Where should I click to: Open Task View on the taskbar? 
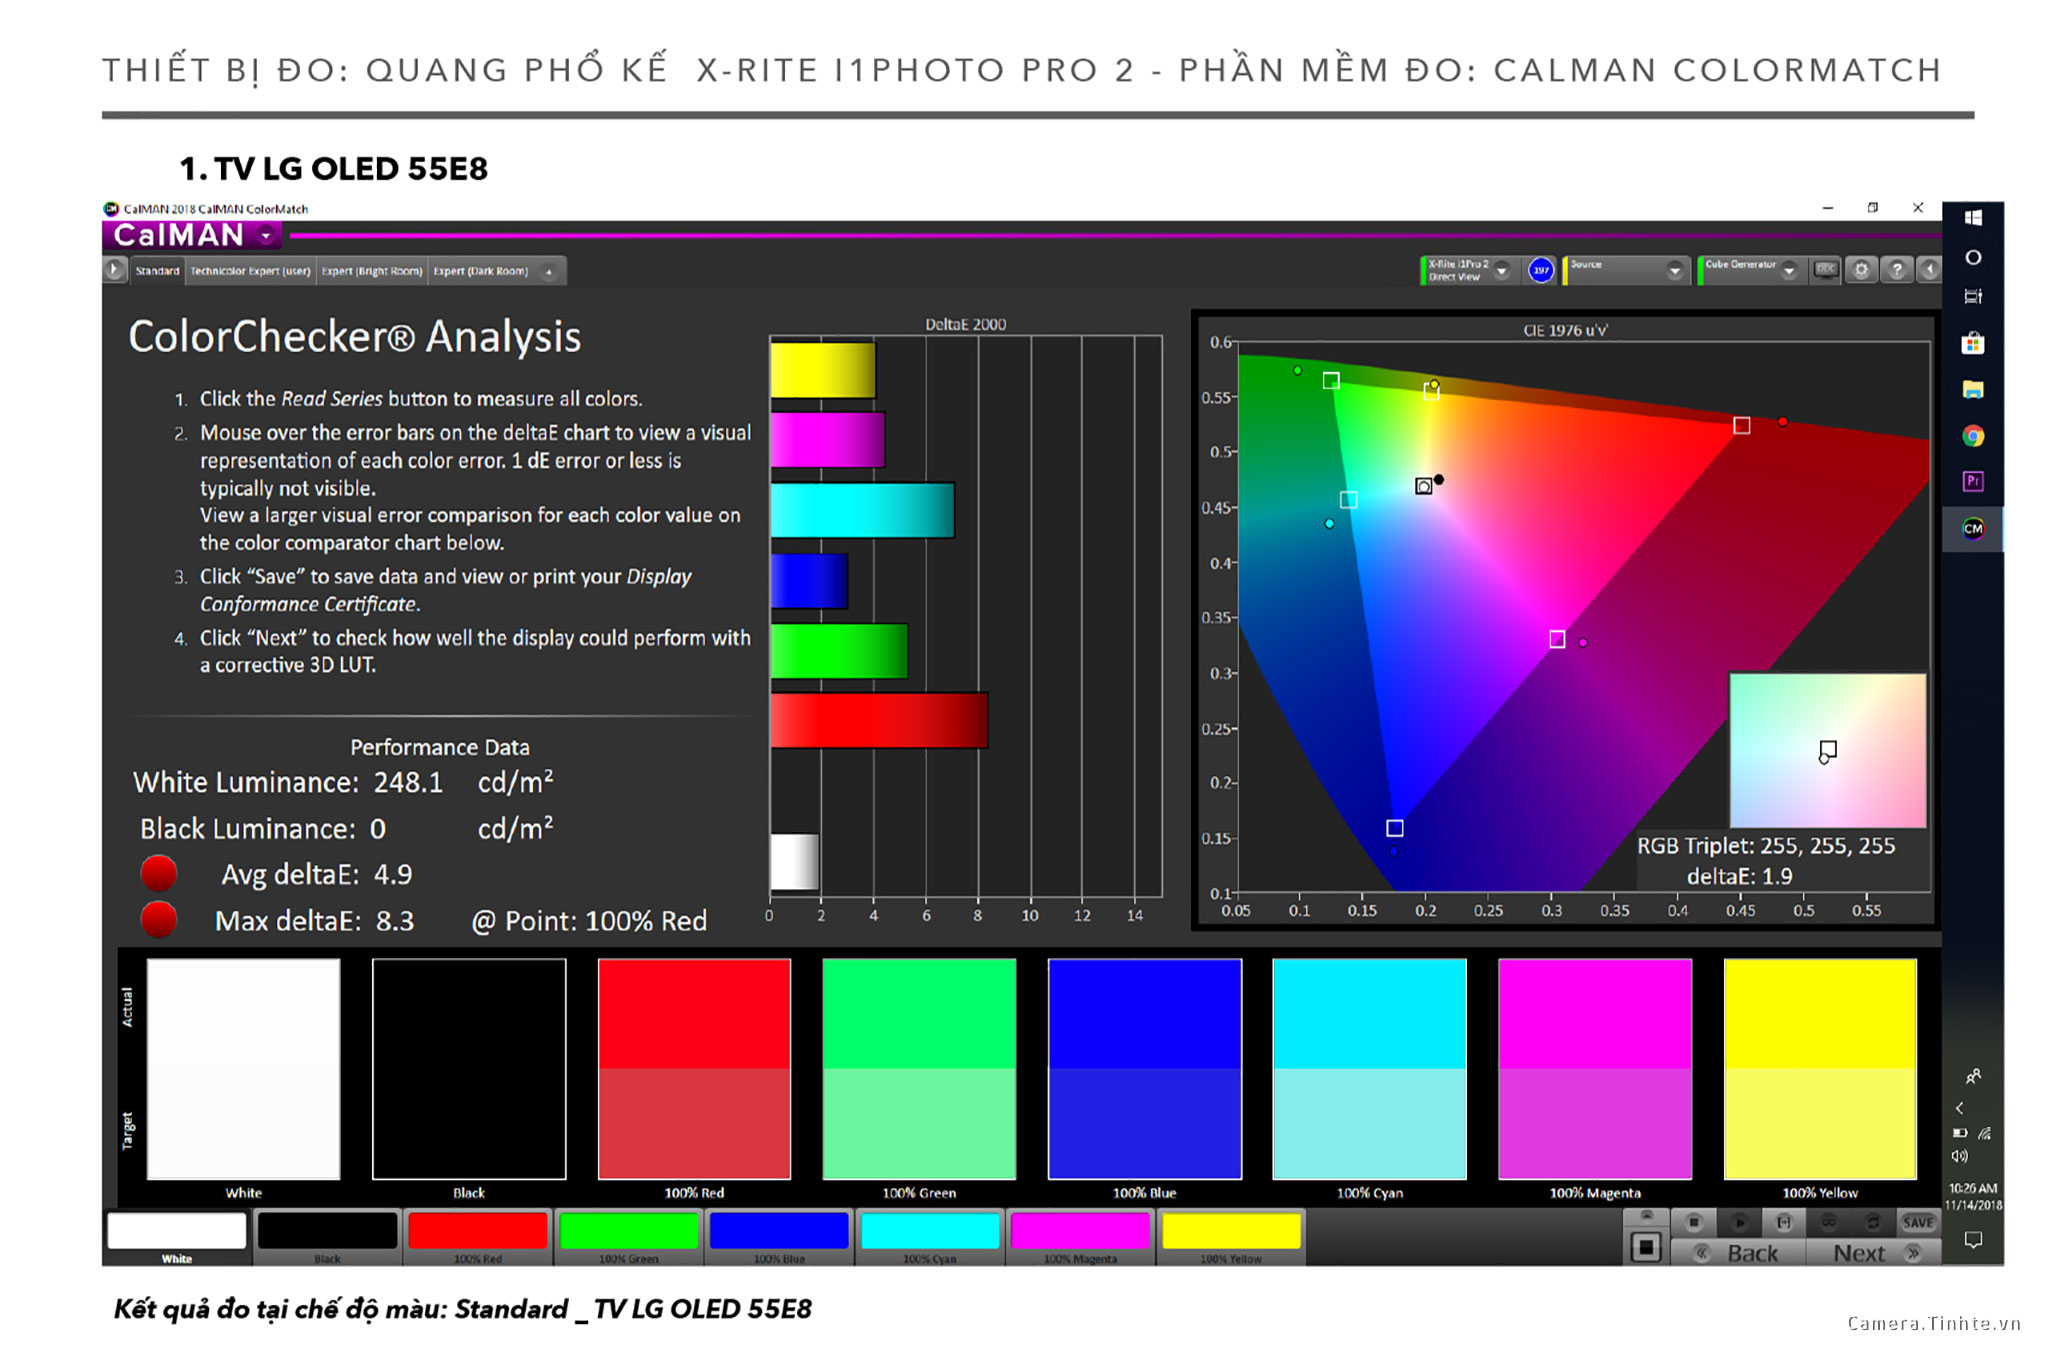click(1973, 297)
